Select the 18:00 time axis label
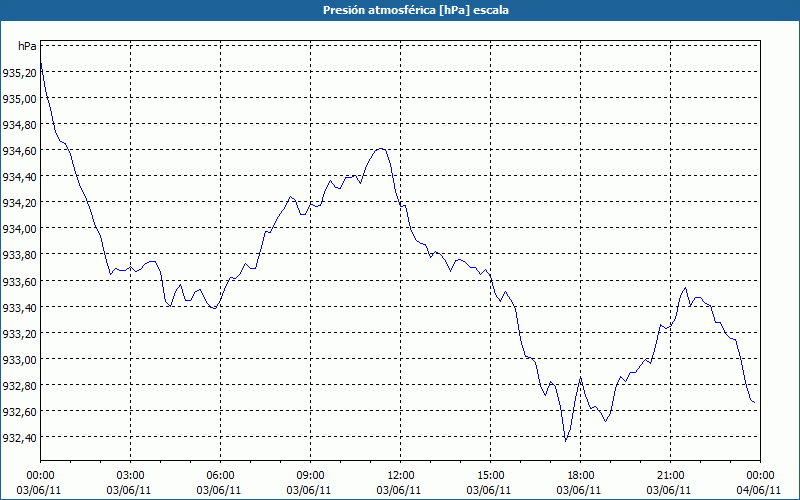Viewport: 800px width, 500px height. coord(580,476)
